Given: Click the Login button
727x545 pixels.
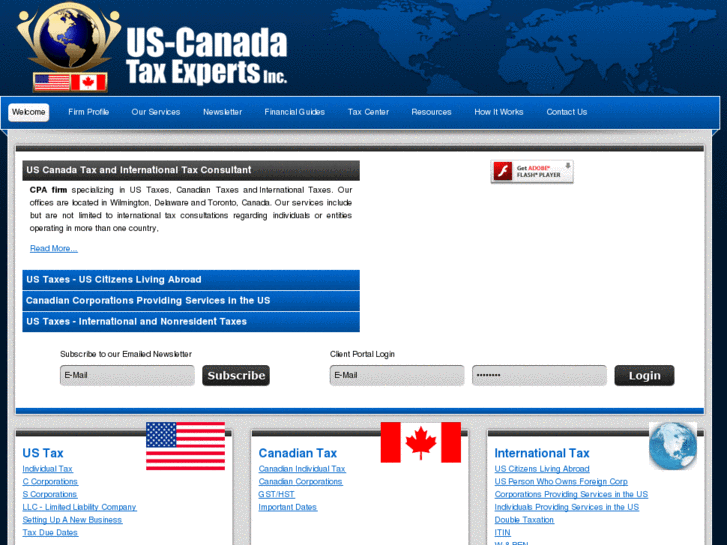Looking at the screenshot, I should click(x=644, y=375).
